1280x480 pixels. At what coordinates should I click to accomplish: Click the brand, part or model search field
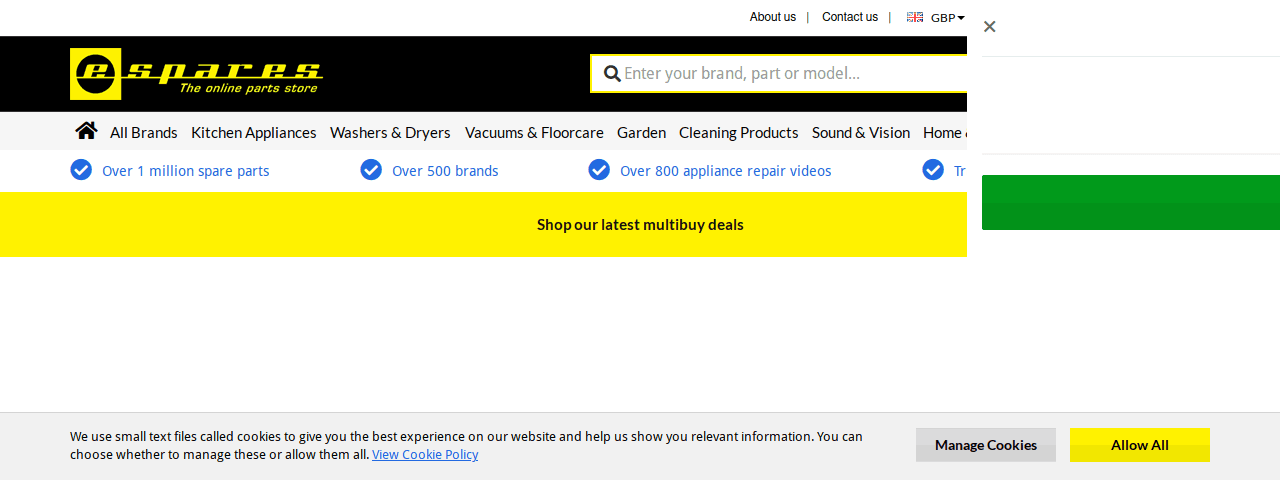click(790, 74)
